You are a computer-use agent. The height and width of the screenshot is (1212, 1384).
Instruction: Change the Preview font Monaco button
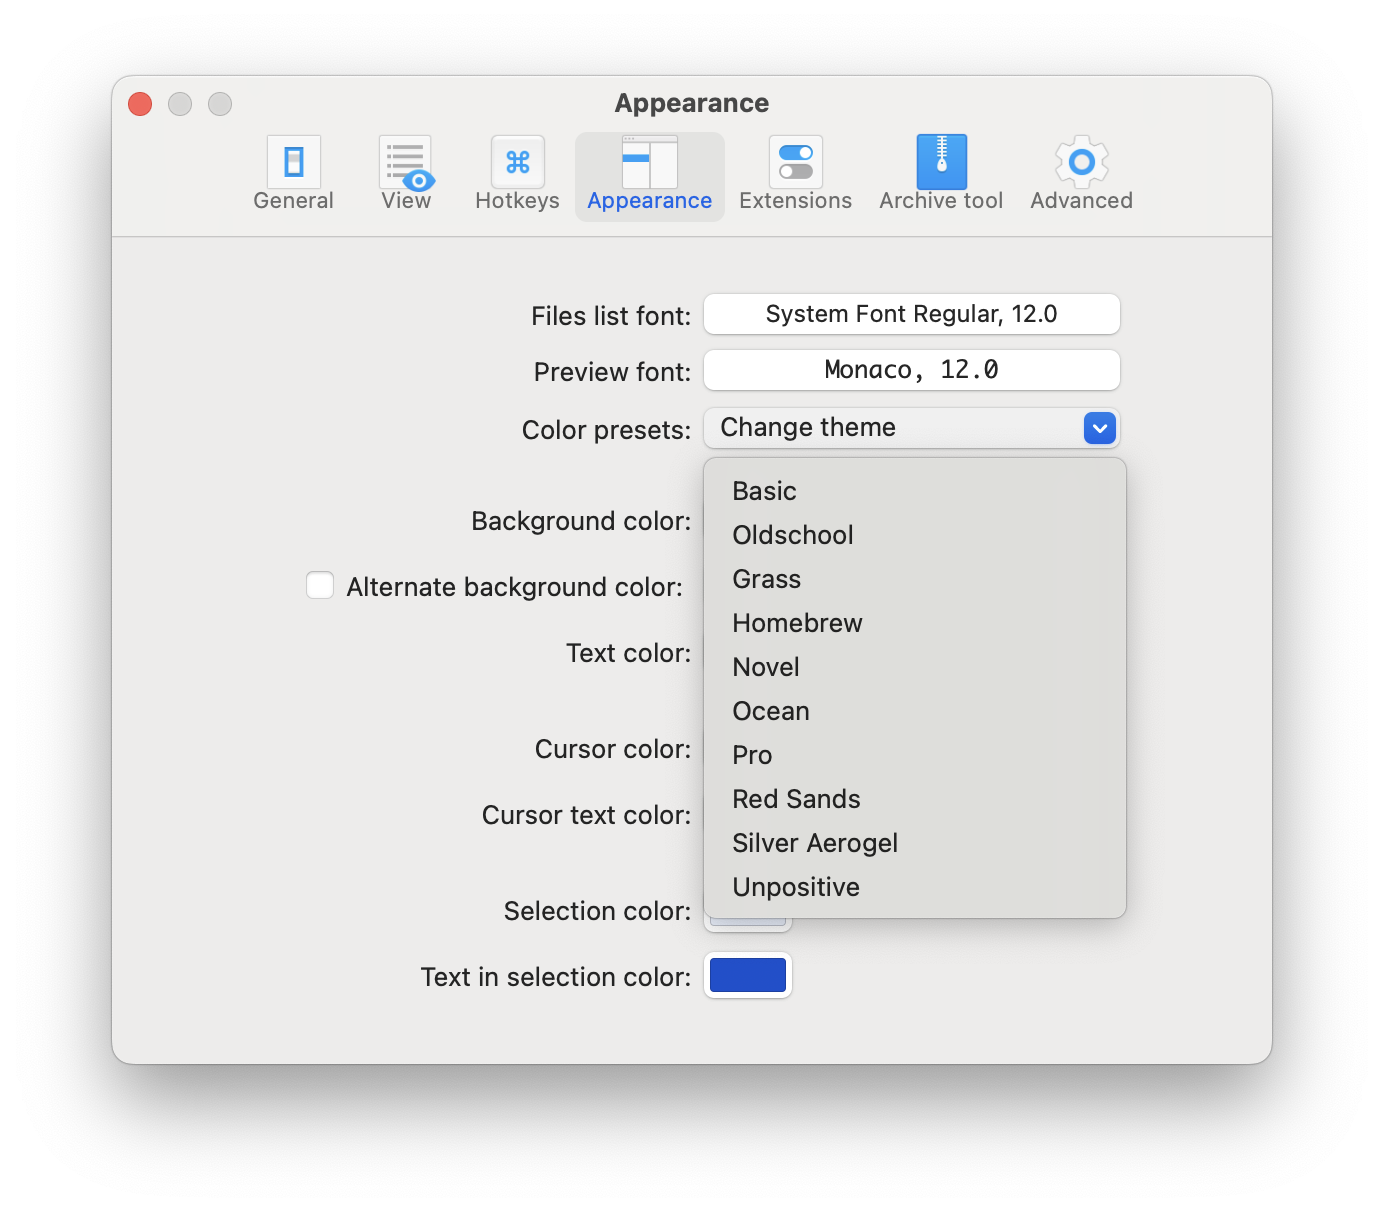click(x=911, y=370)
